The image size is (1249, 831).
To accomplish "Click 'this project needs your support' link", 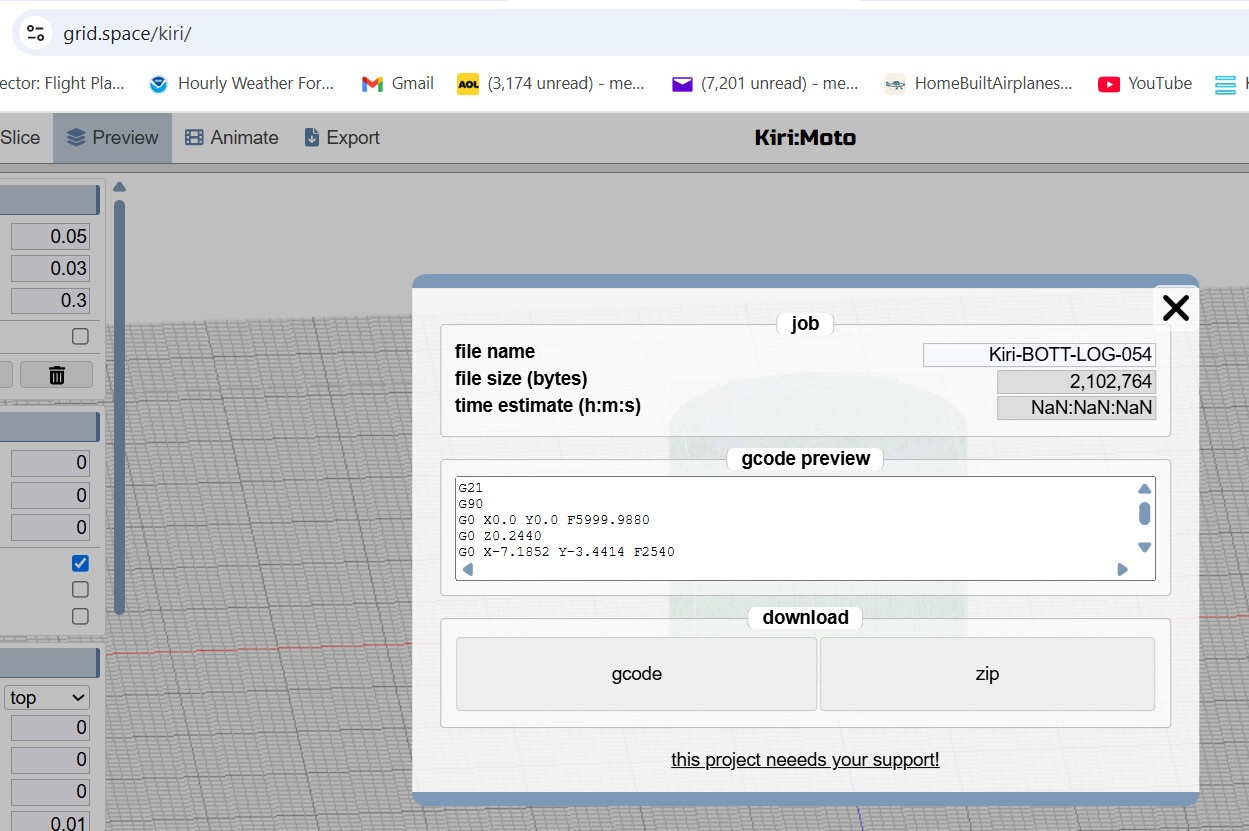I will click(805, 760).
